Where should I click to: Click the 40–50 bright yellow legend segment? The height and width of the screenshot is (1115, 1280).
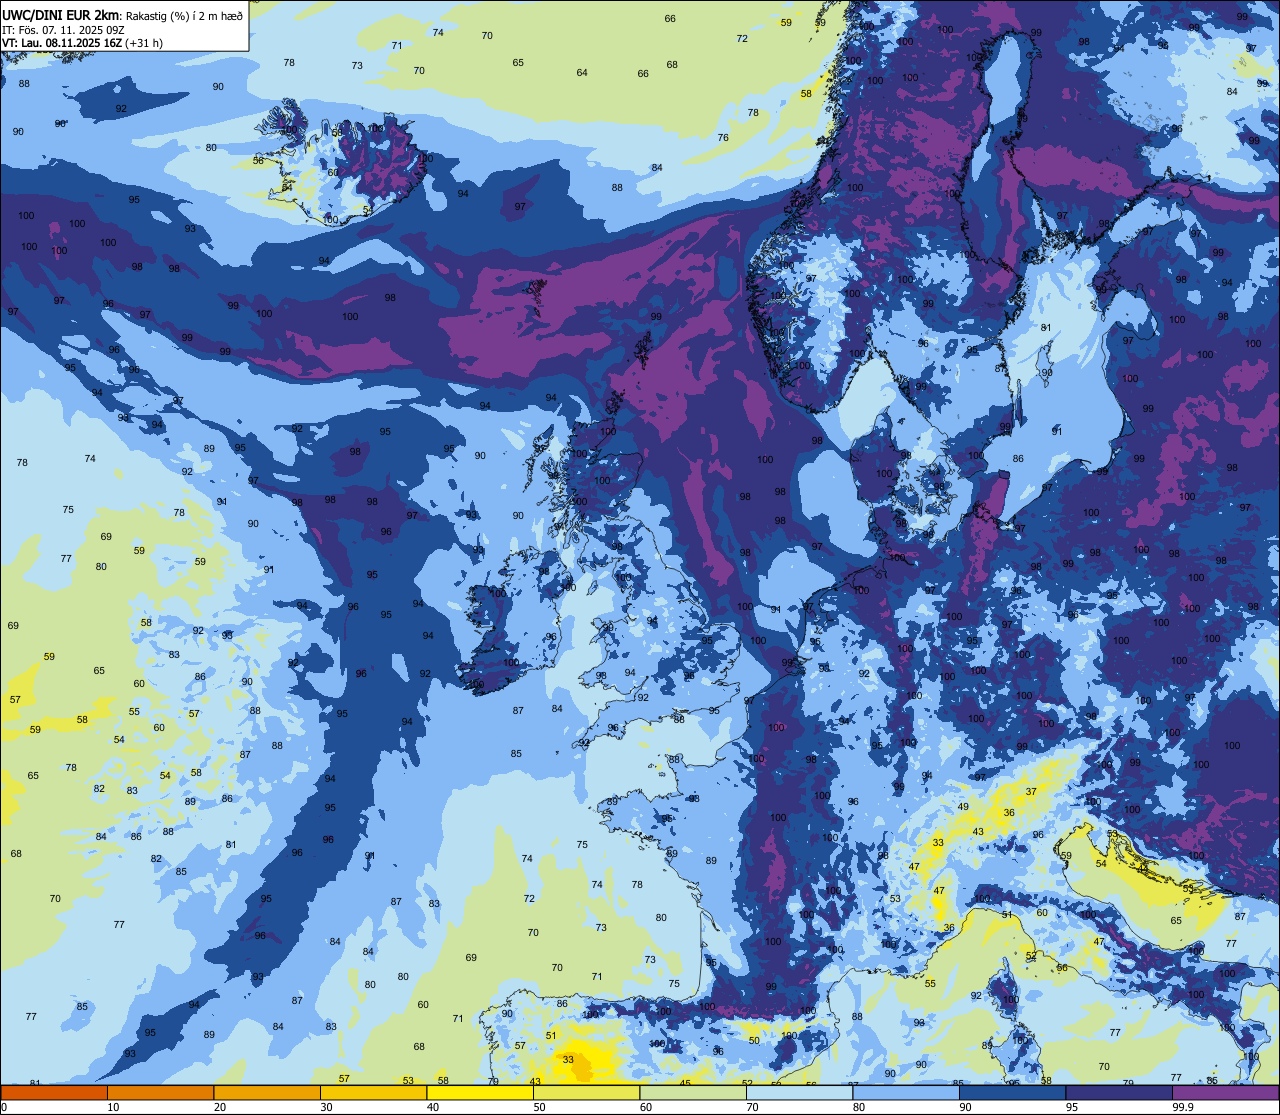click(x=480, y=1093)
